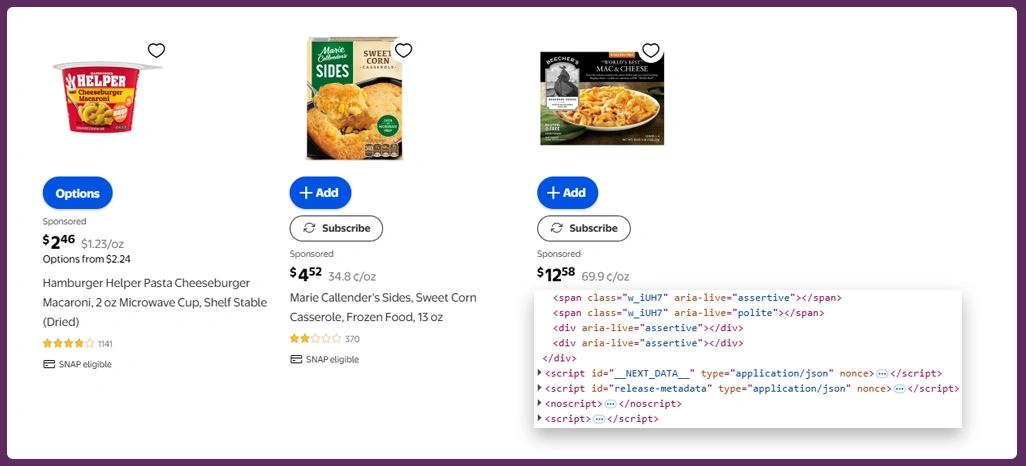The height and width of the screenshot is (466, 1026).
Task: Favorite the Hamburger Helper product with heart
Action: [x=156, y=51]
